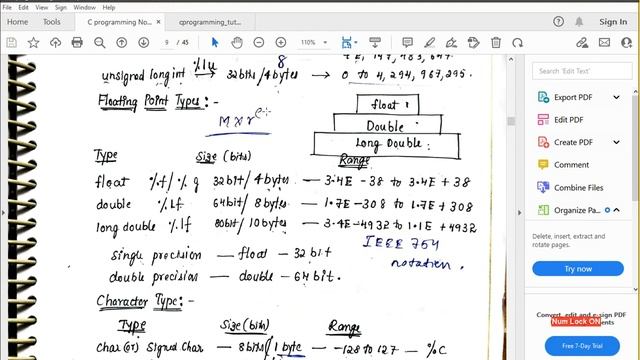Click the share link icon
The width and height of the screenshot is (640, 360).
tap(582, 42)
